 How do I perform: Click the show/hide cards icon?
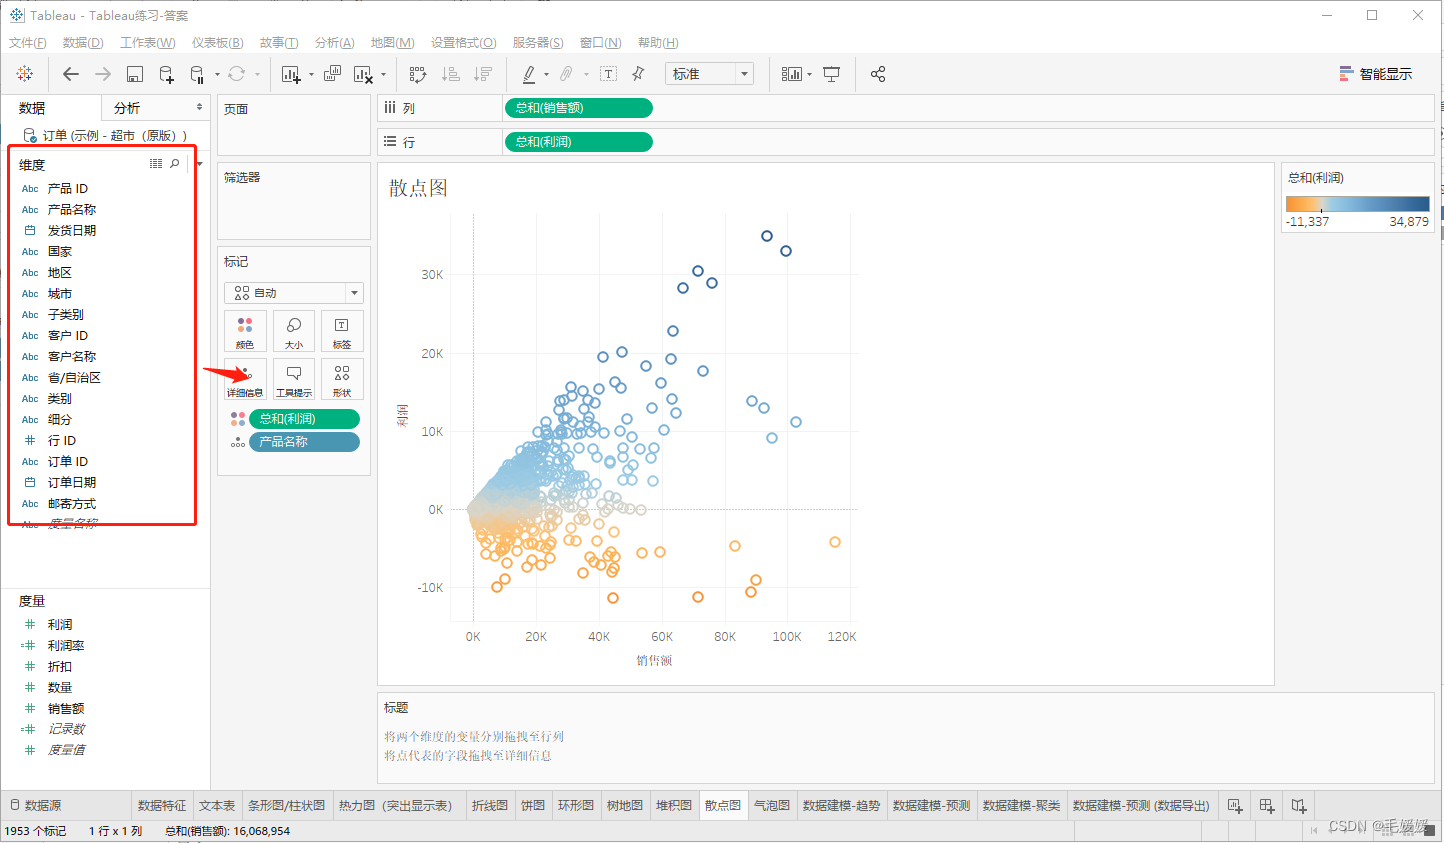click(x=791, y=74)
